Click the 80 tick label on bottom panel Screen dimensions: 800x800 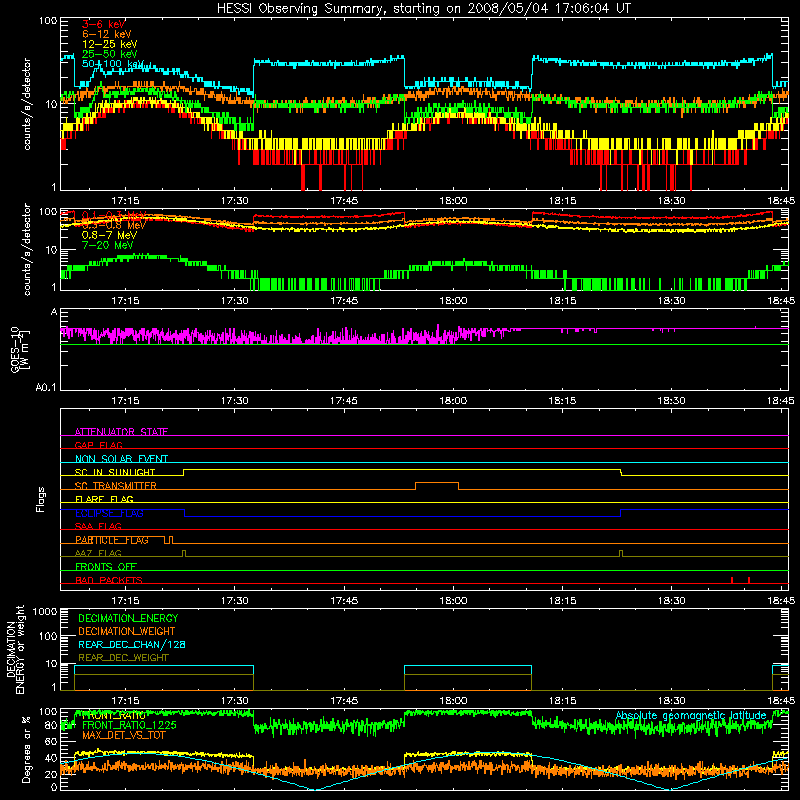(51, 726)
